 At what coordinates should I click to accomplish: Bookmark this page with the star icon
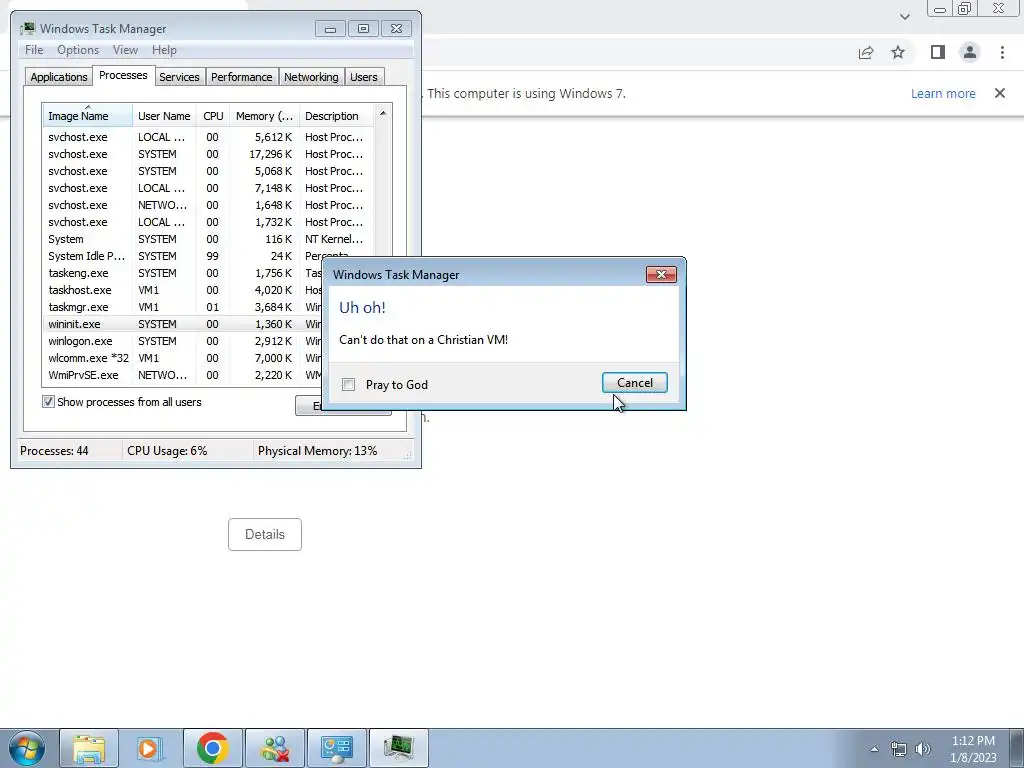898,52
